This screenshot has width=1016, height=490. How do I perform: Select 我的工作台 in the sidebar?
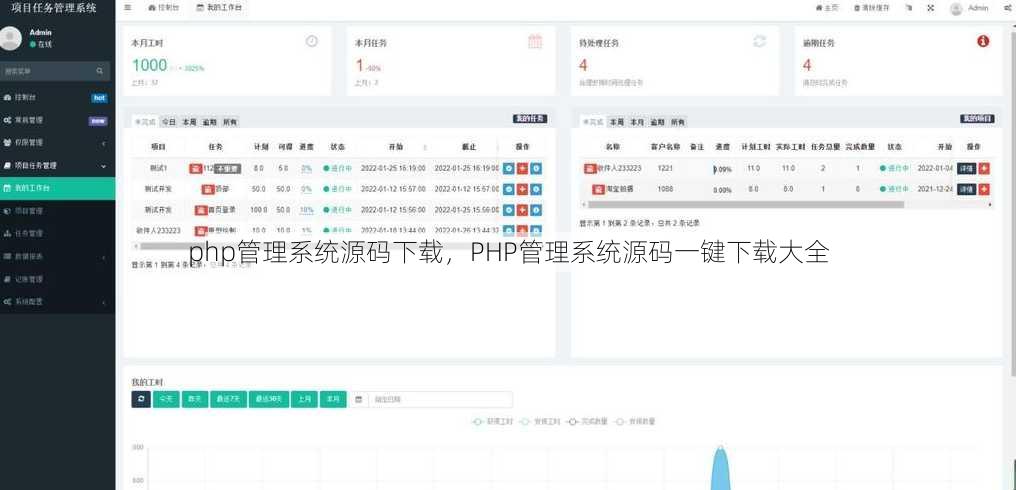tap(58, 189)
